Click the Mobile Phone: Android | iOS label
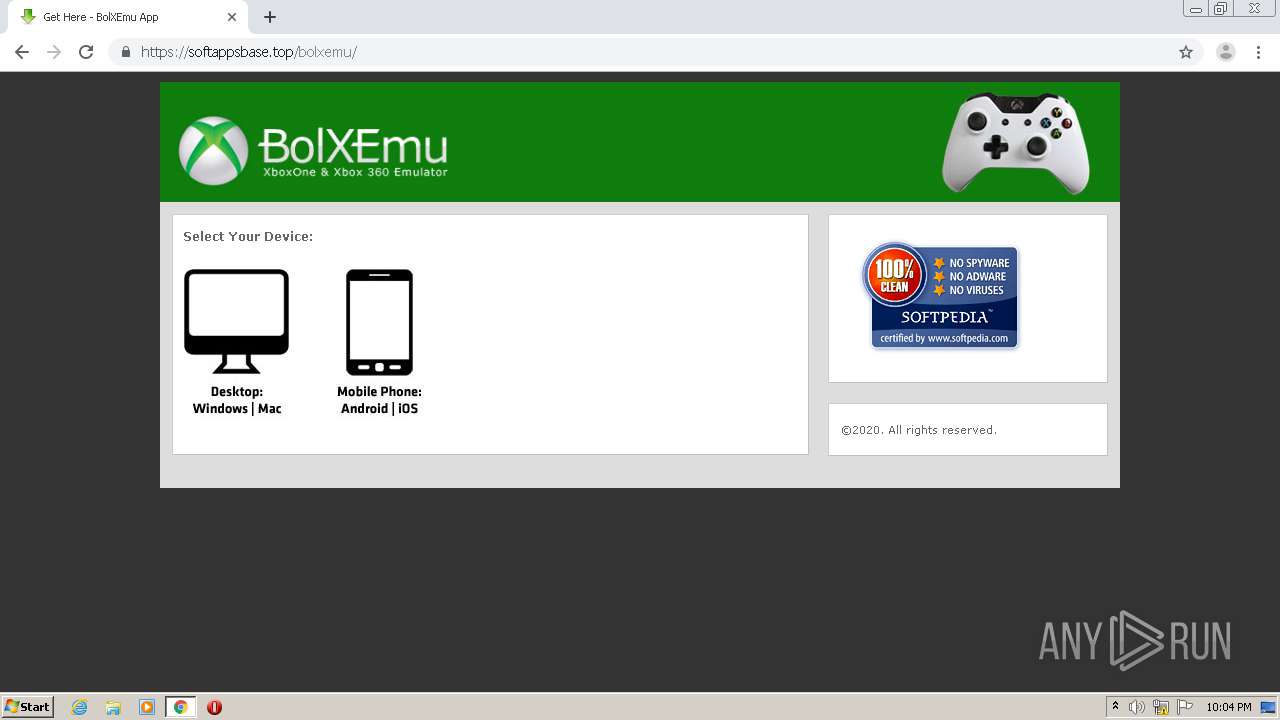Screen dimensions: 1280x720 click(379, 400)
